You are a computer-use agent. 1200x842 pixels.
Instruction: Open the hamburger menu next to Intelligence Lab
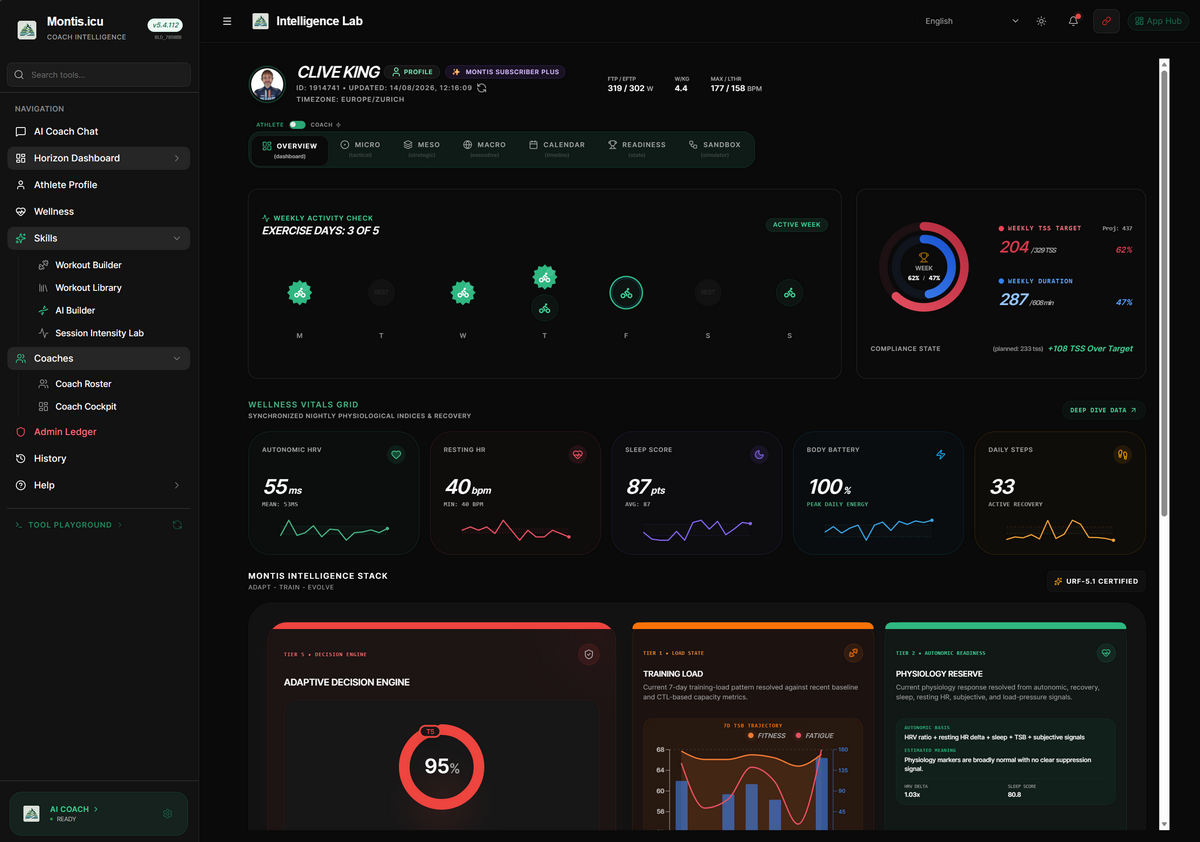[x=227, y=21]
